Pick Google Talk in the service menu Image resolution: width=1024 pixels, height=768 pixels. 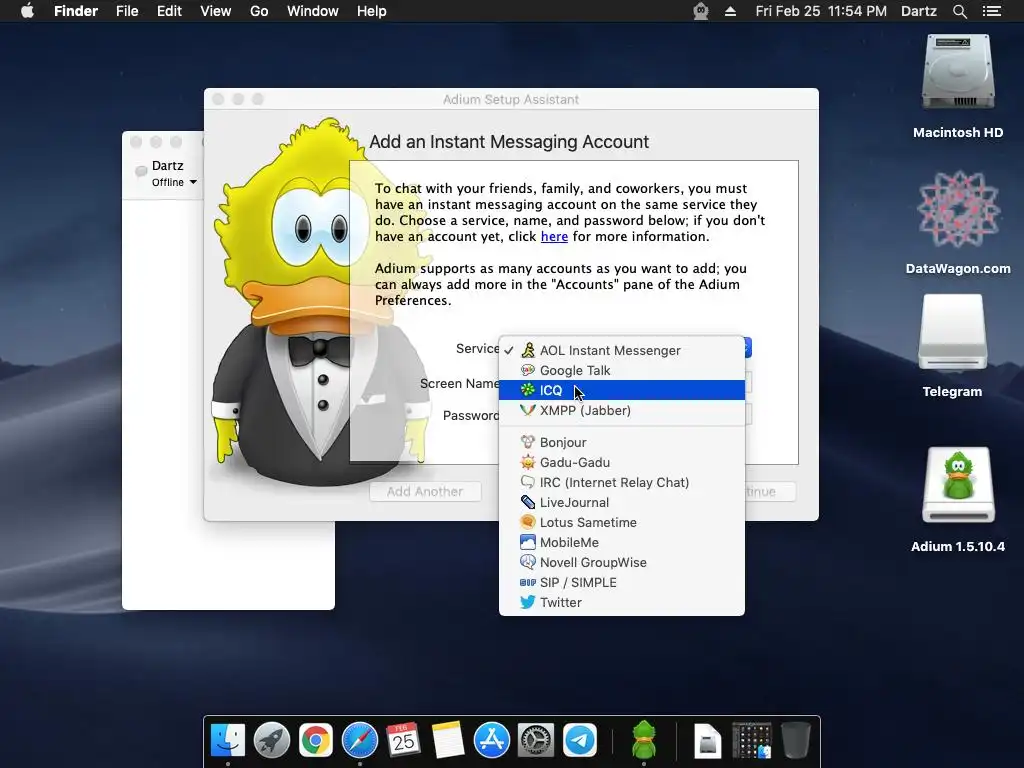click(x=621, y=370)
